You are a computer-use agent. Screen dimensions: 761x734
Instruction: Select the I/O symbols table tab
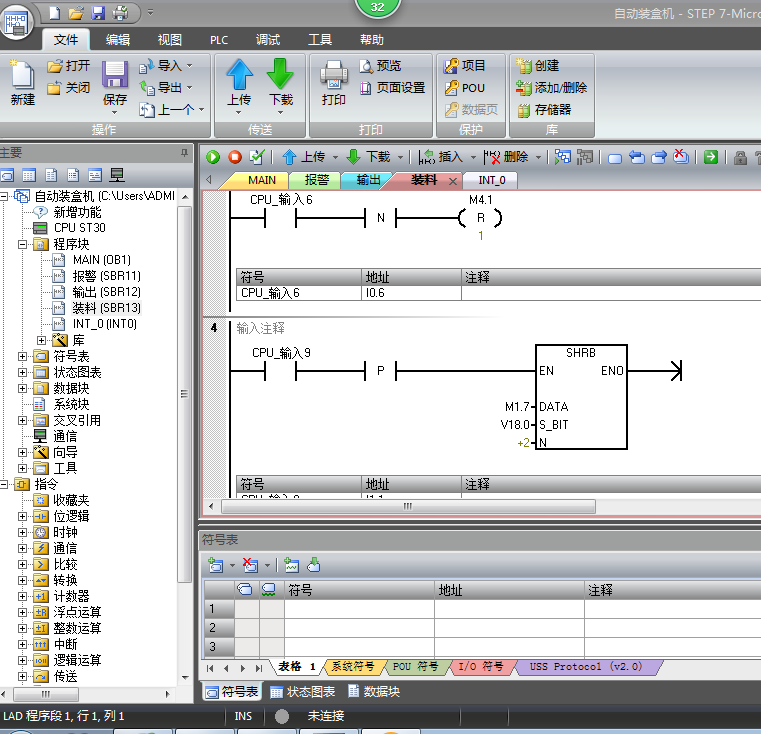tap(481, 667)
